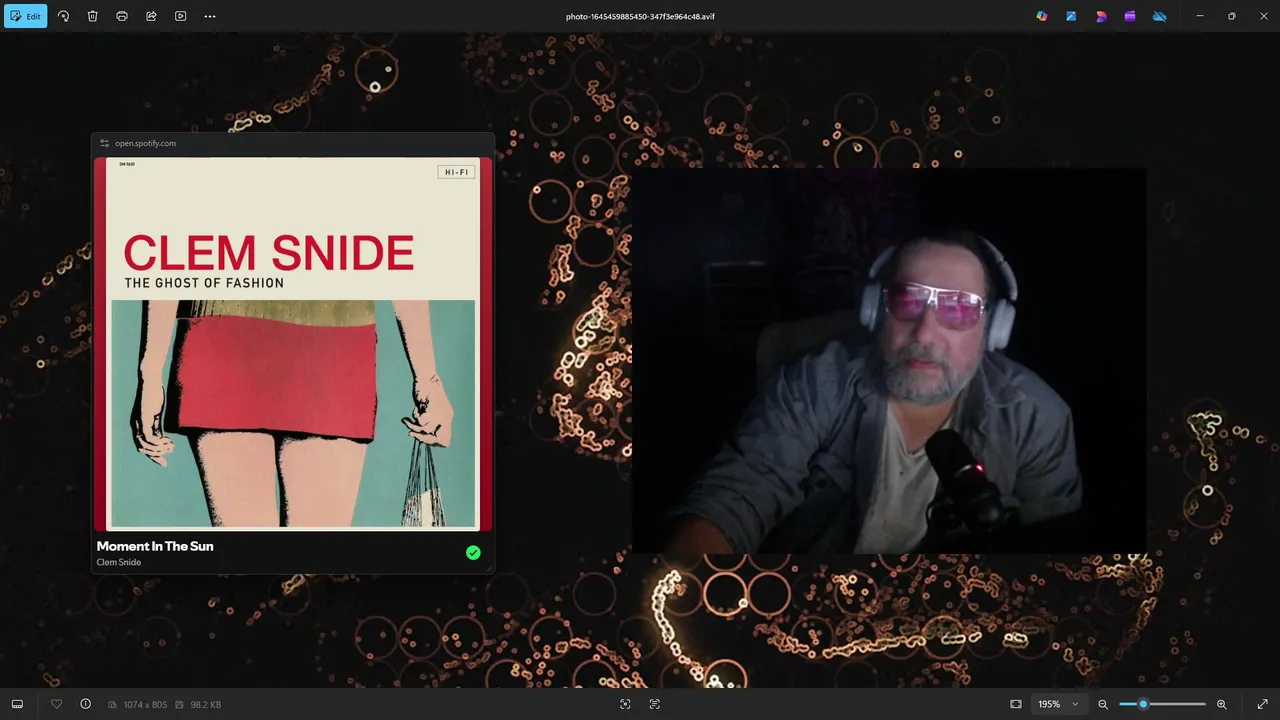
Task: Click the HI-FI badge on the album cover
Action: 457,172
